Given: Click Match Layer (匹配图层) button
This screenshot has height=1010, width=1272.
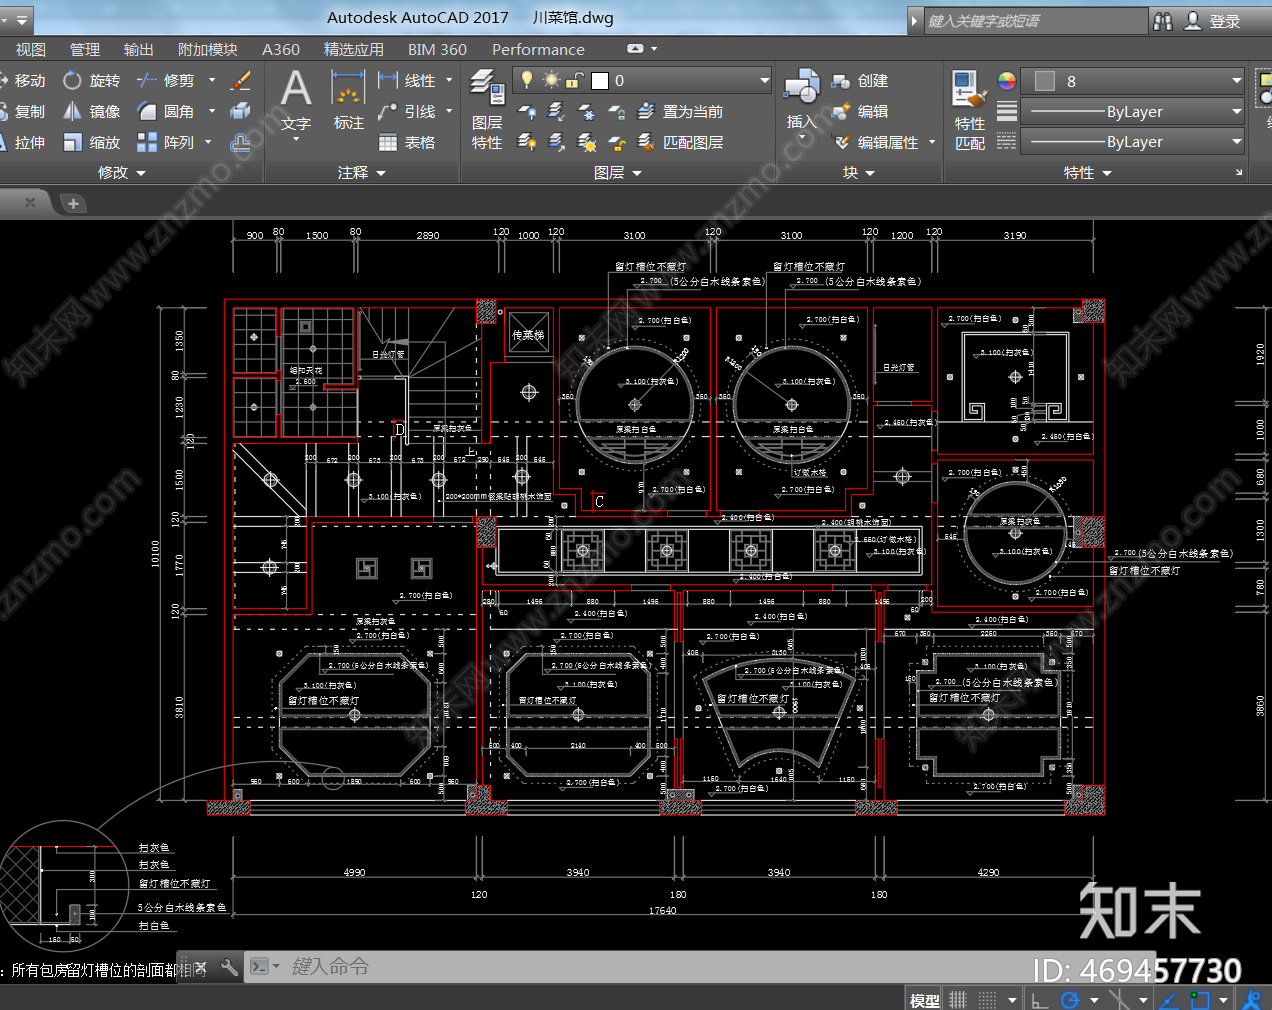Looking at the screenshot, I should 680,143.
